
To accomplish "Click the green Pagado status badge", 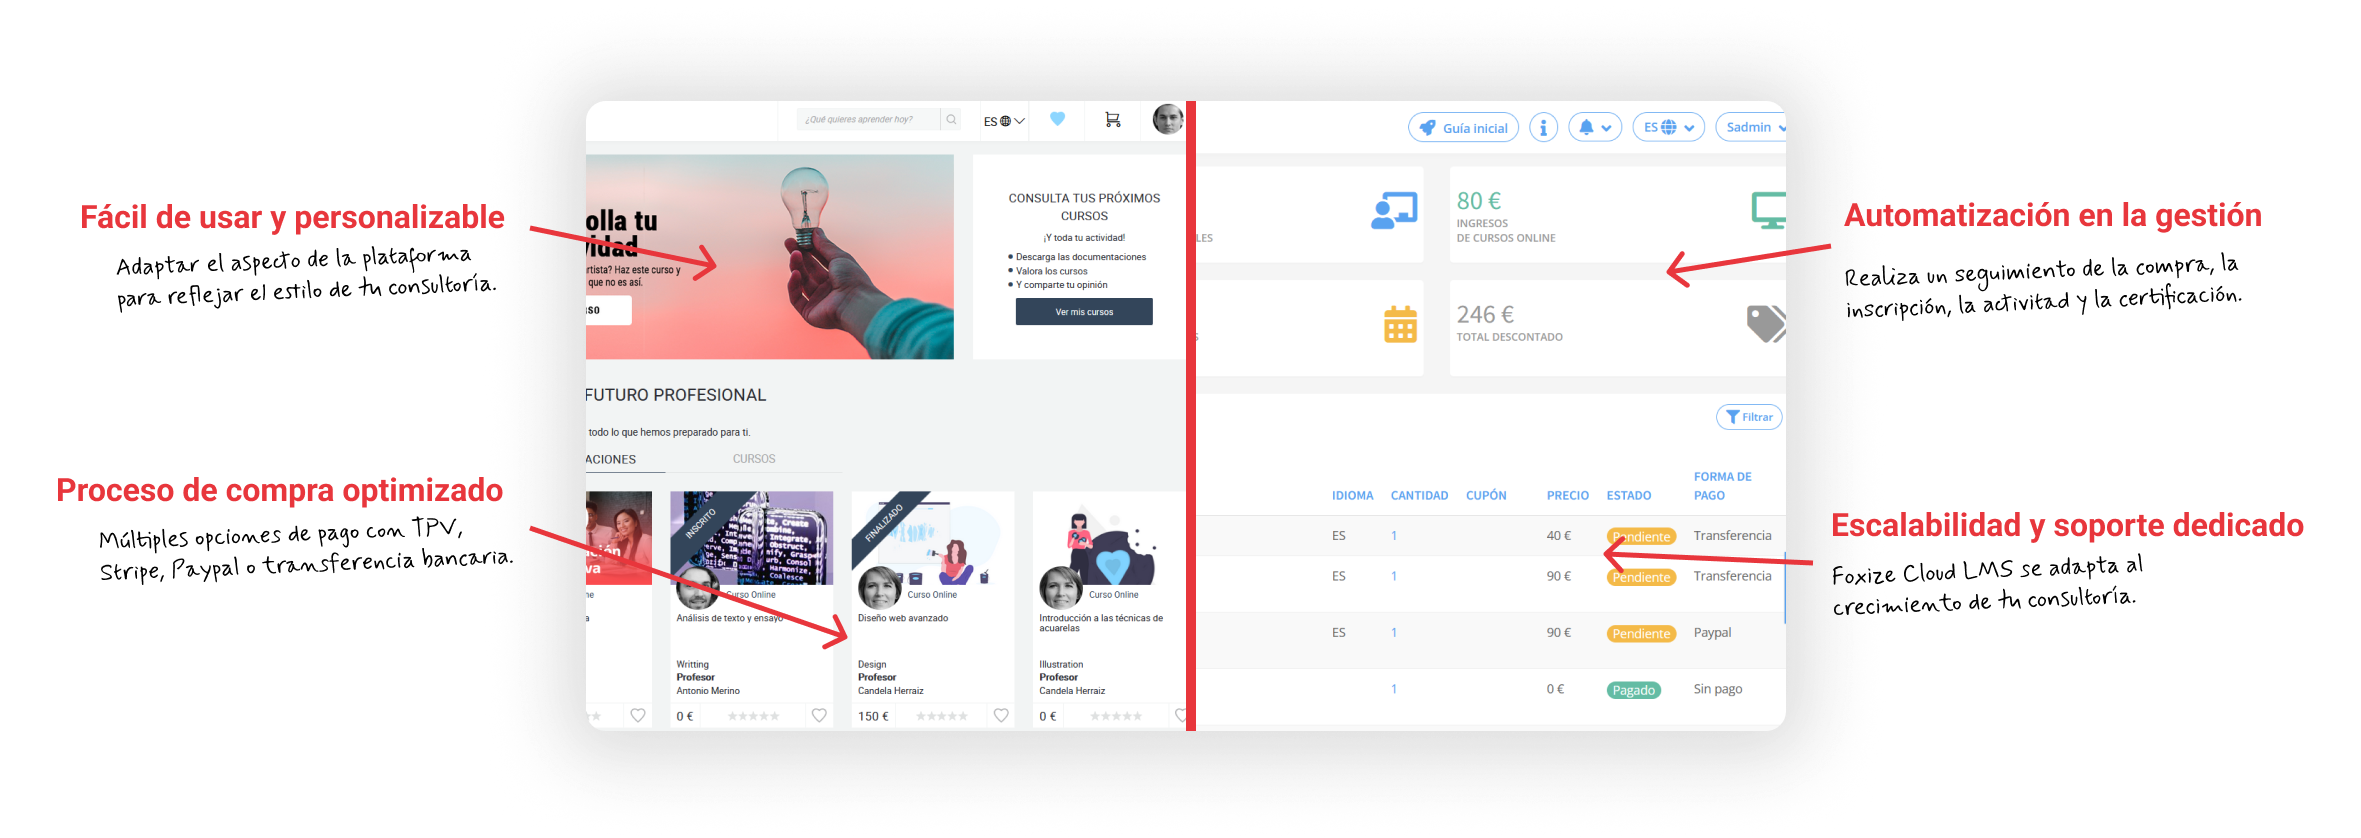I will (1633, 690).
